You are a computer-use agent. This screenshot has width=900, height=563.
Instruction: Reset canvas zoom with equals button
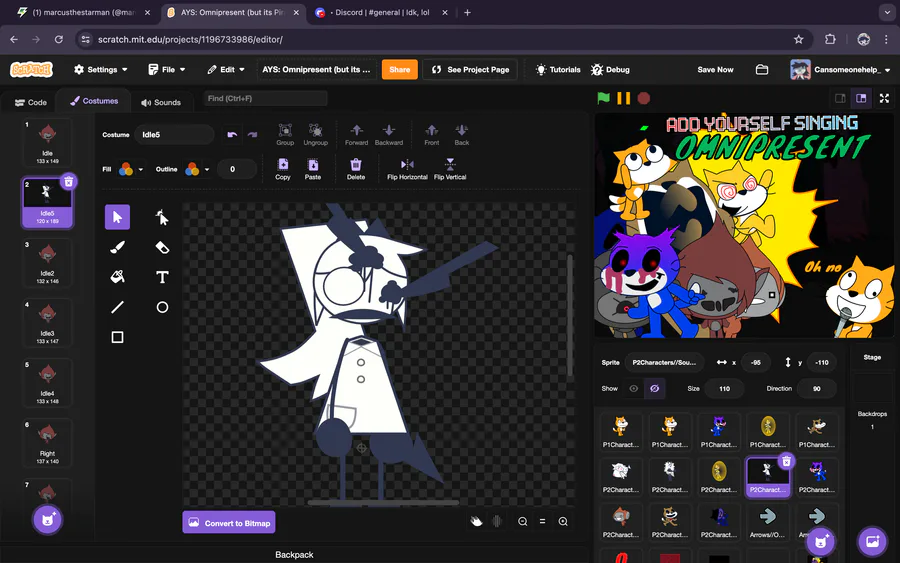click(542, 521)
